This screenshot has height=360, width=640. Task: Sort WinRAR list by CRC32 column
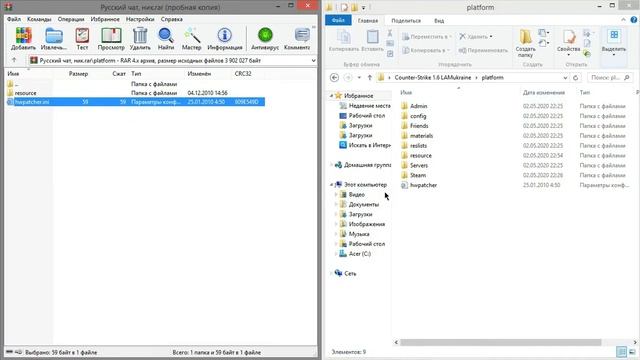point(243,74)
